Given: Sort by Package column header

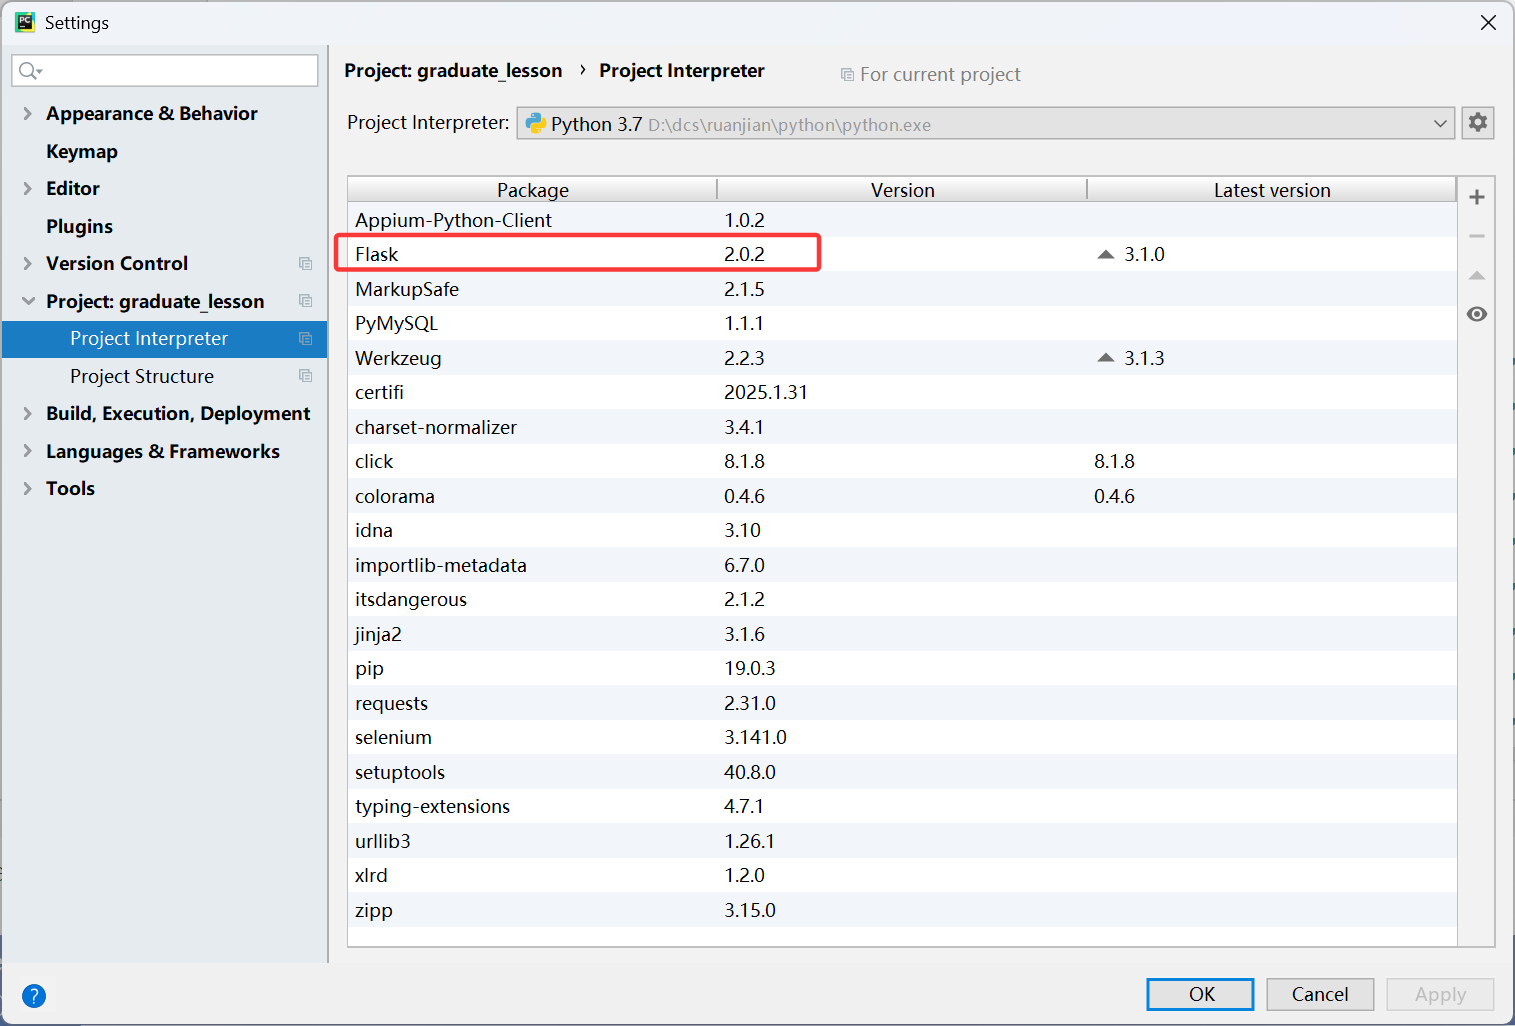Looking at the screenshot, I should (532, 190).
